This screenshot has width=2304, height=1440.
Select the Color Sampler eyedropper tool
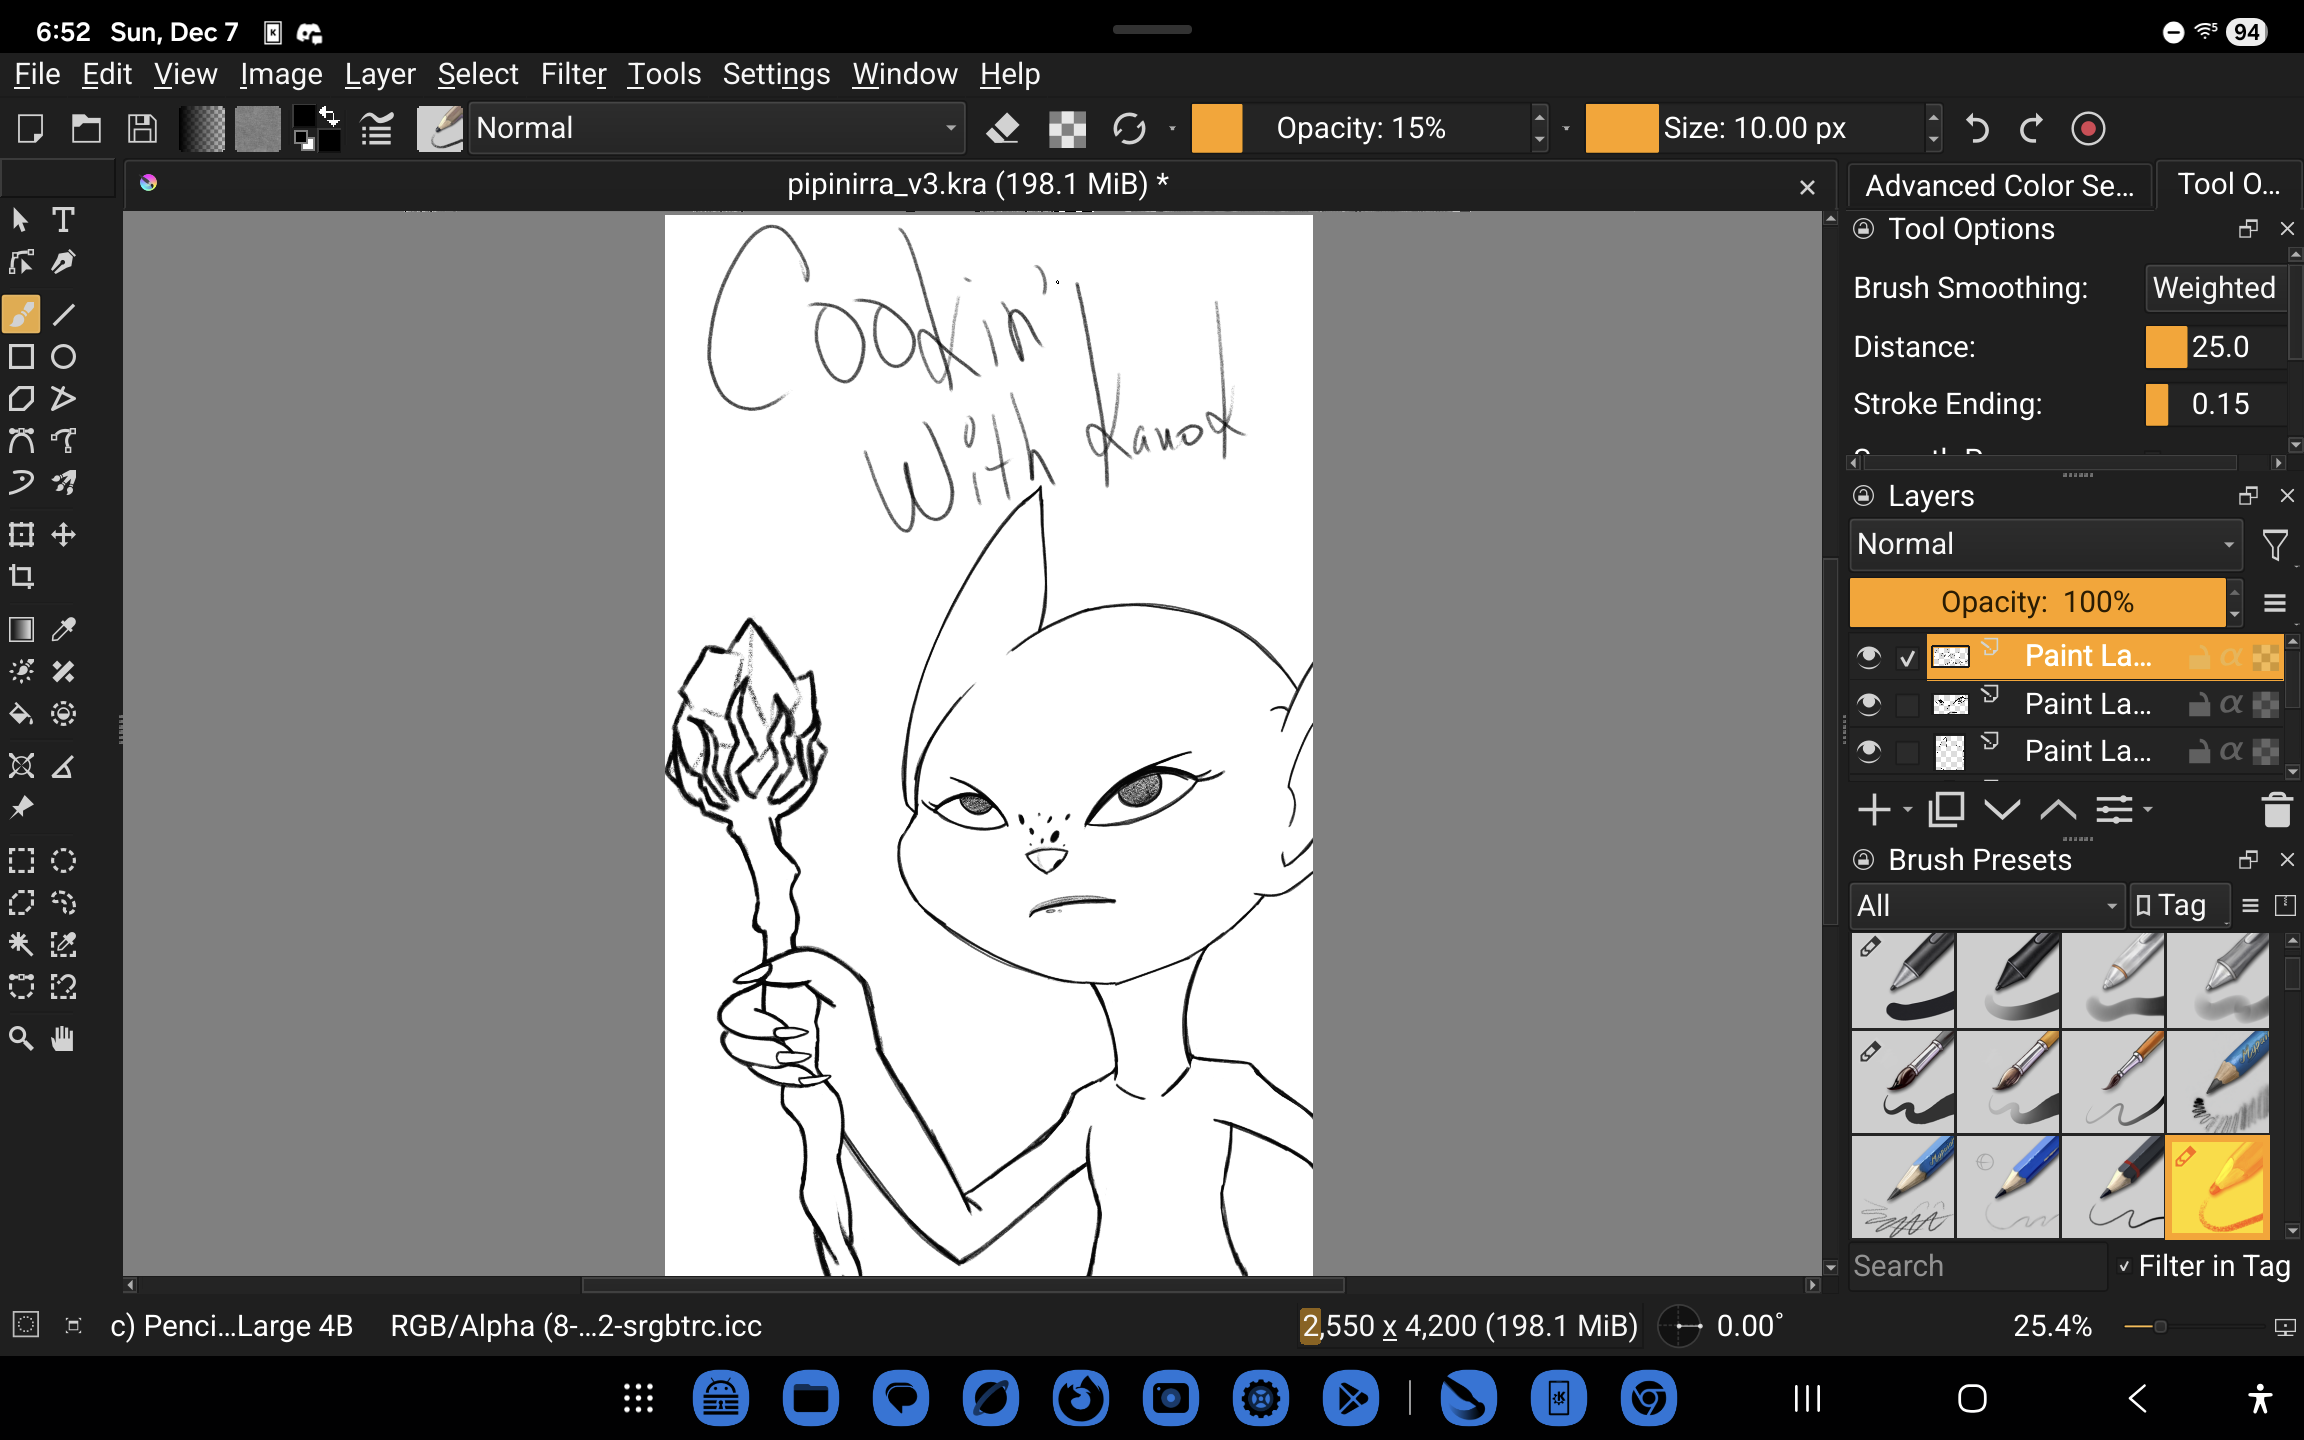coord(63,629)
